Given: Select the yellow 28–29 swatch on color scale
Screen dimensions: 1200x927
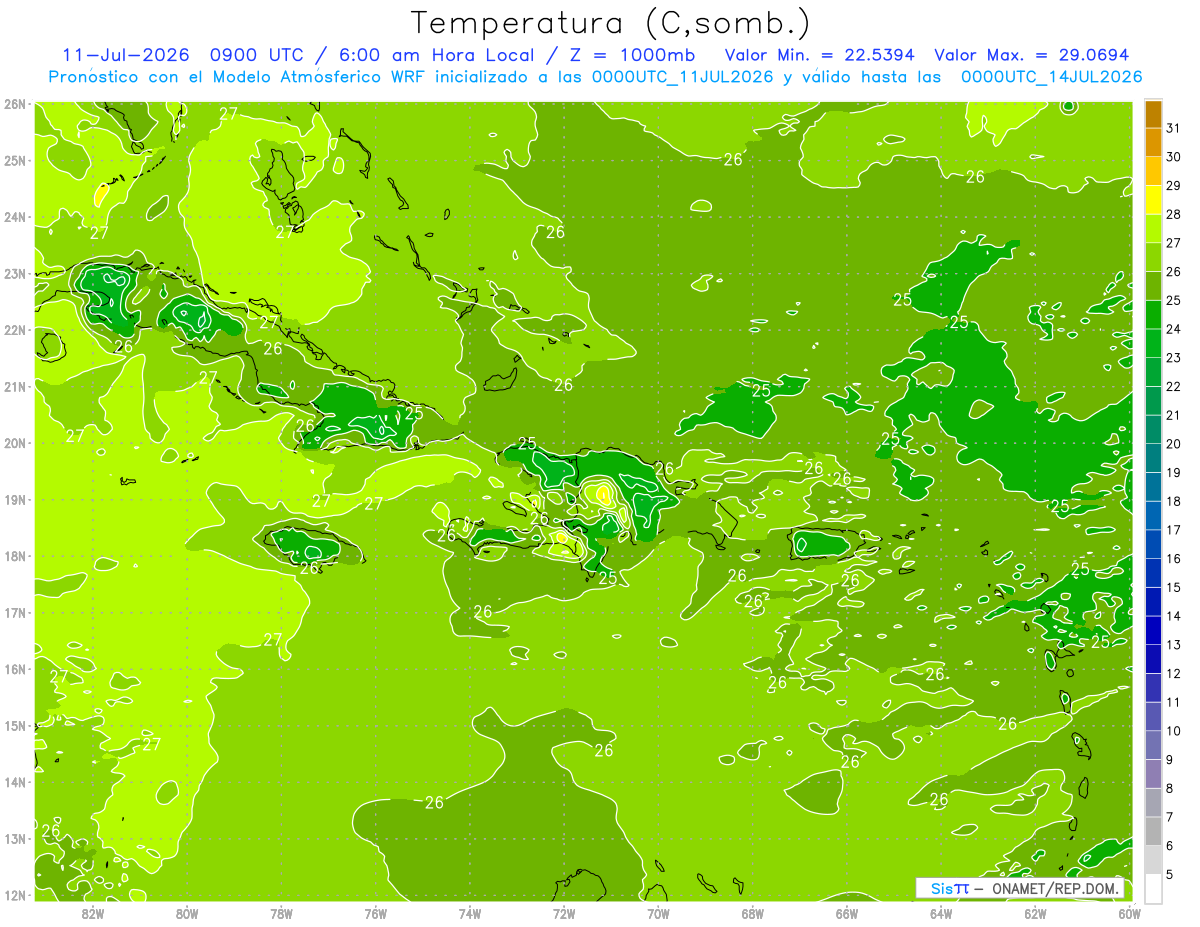Looking at the screenshot, I should pyautogui.click(x=1153, y=199).
